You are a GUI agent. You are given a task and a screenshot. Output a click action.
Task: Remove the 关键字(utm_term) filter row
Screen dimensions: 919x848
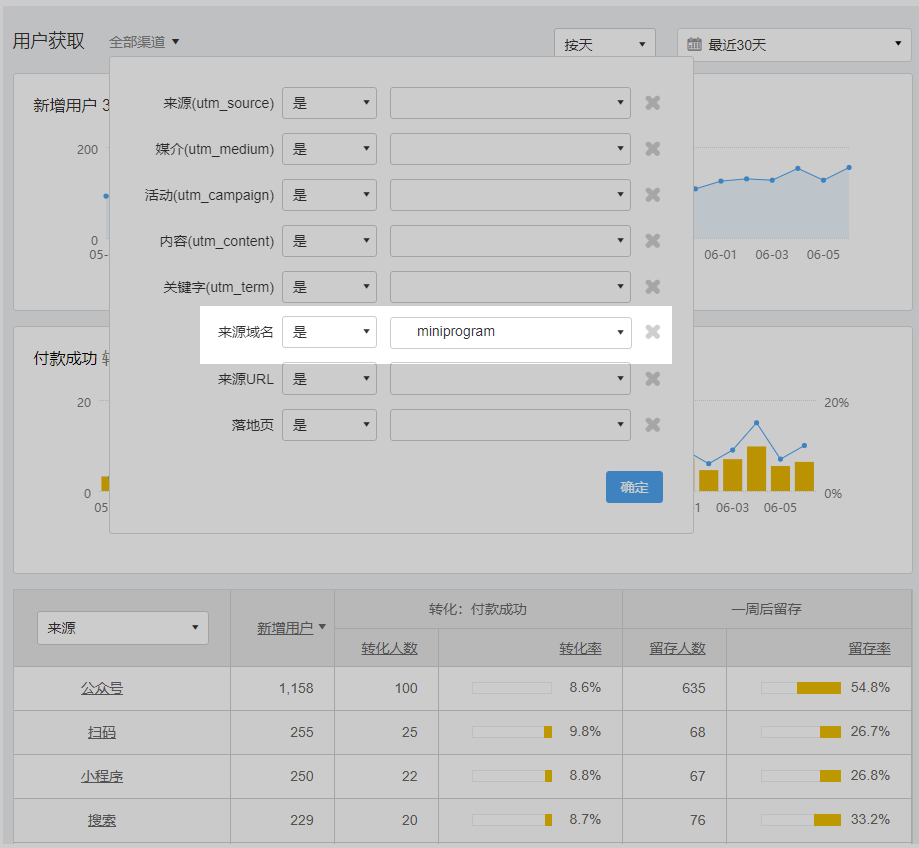click(x=653, y=286)
